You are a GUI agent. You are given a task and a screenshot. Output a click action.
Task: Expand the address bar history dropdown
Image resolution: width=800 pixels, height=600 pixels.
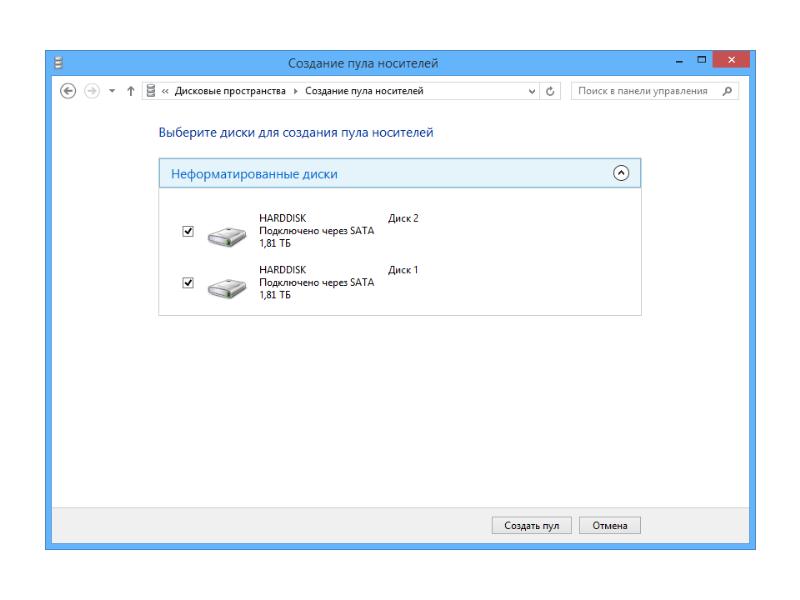click(532, 91)
